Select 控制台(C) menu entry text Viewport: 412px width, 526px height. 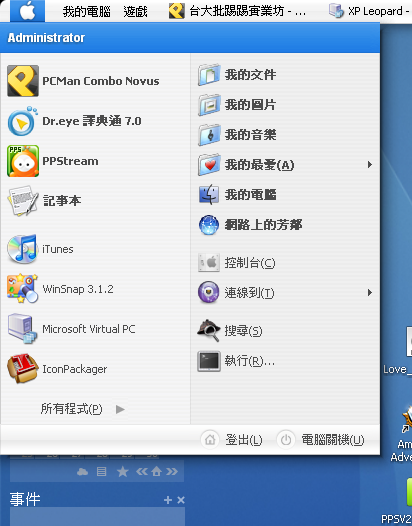point(250,263)
